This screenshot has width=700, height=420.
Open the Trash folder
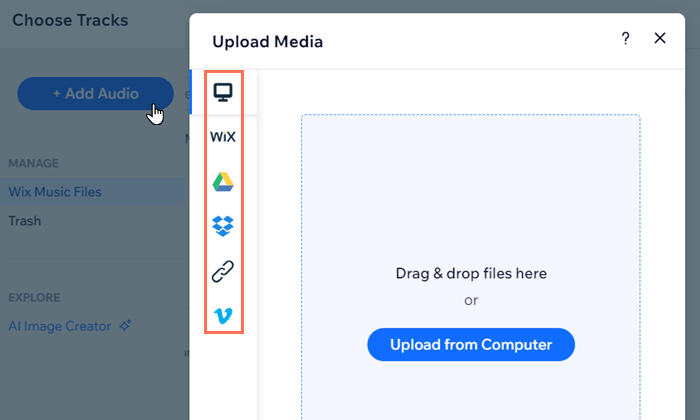pyautogui.click(x=25, y=221)
